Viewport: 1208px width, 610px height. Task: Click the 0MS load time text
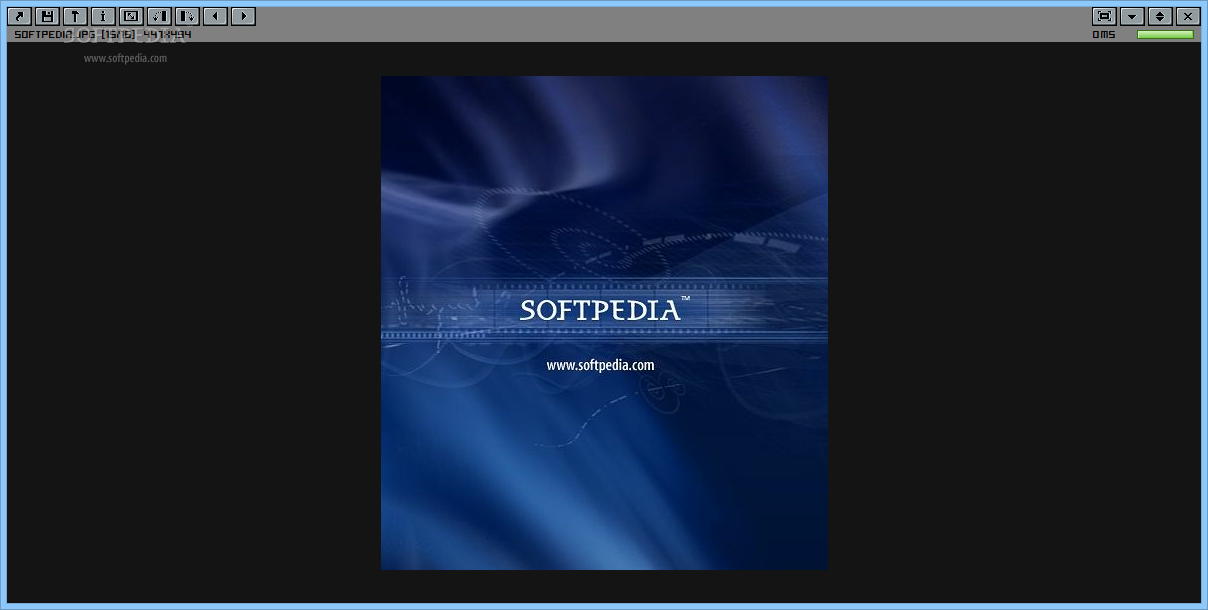1104,34
